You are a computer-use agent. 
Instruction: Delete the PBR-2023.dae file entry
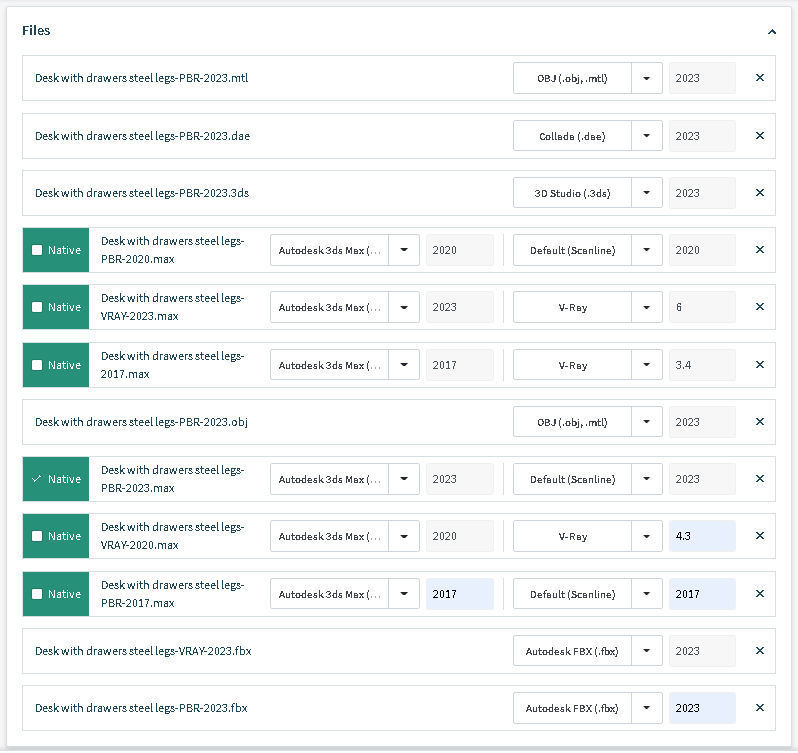coord(760,136)
